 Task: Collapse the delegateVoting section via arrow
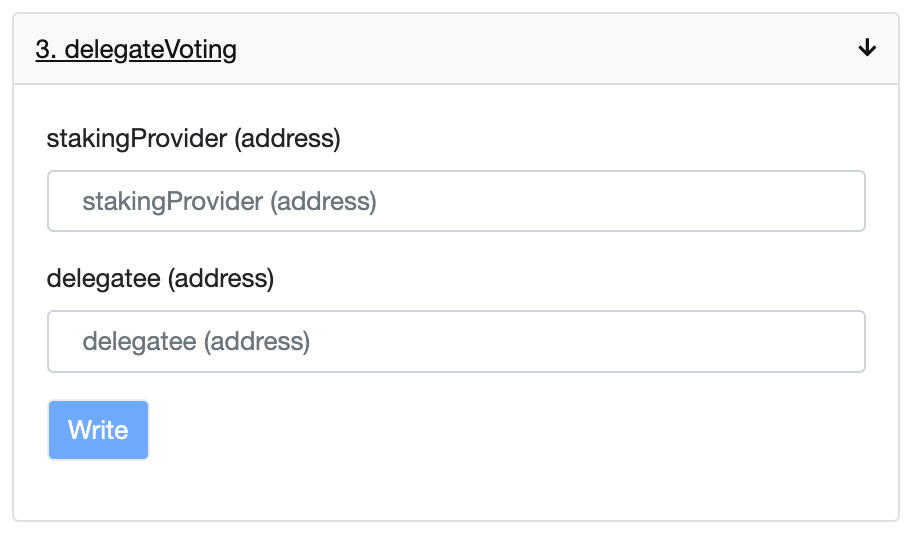867,47
